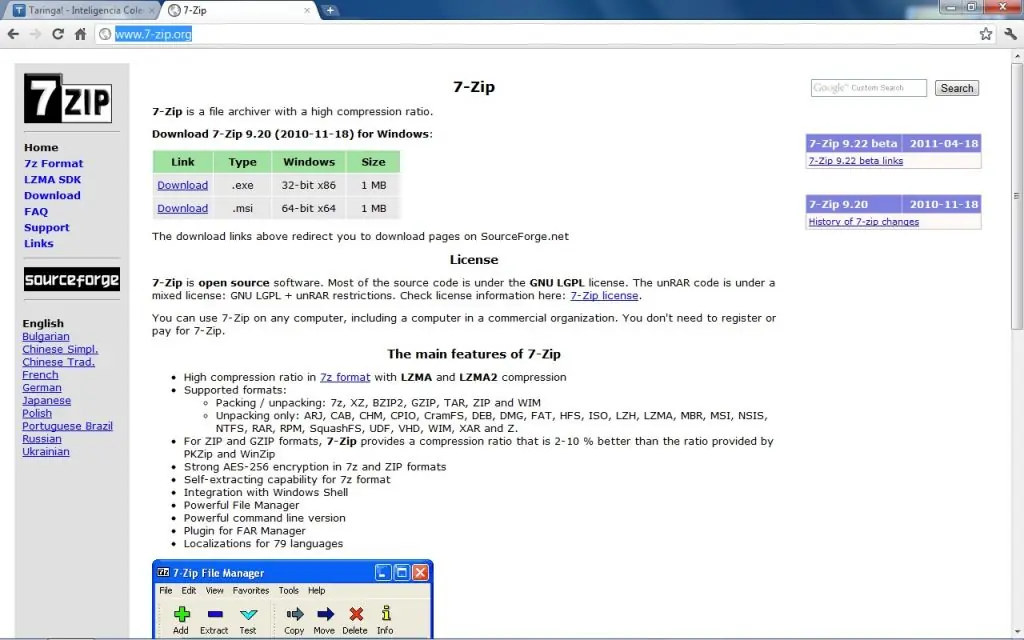The image size is (1024, 640).
Task: Open the 7z Format sidebar link
Action: [54, 163]
